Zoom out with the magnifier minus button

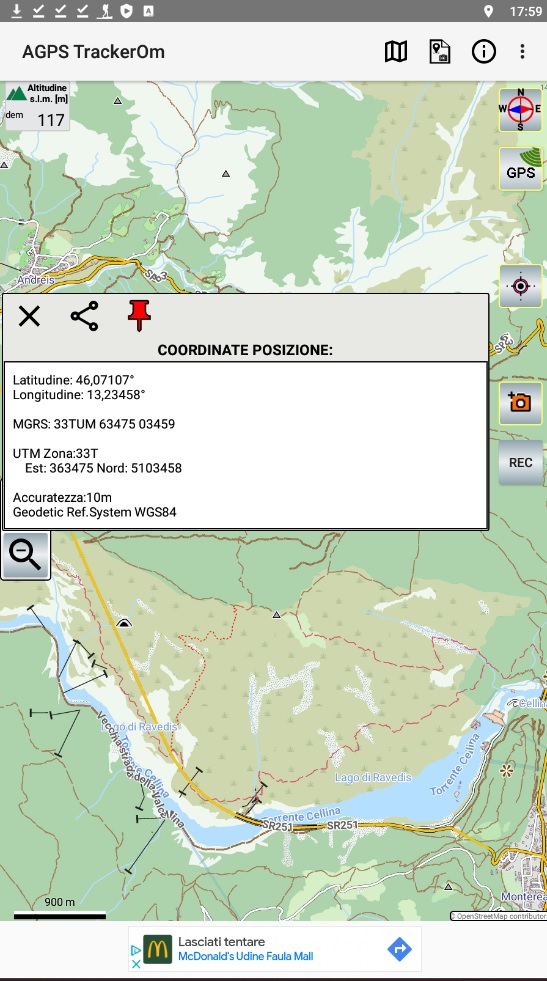26,556
